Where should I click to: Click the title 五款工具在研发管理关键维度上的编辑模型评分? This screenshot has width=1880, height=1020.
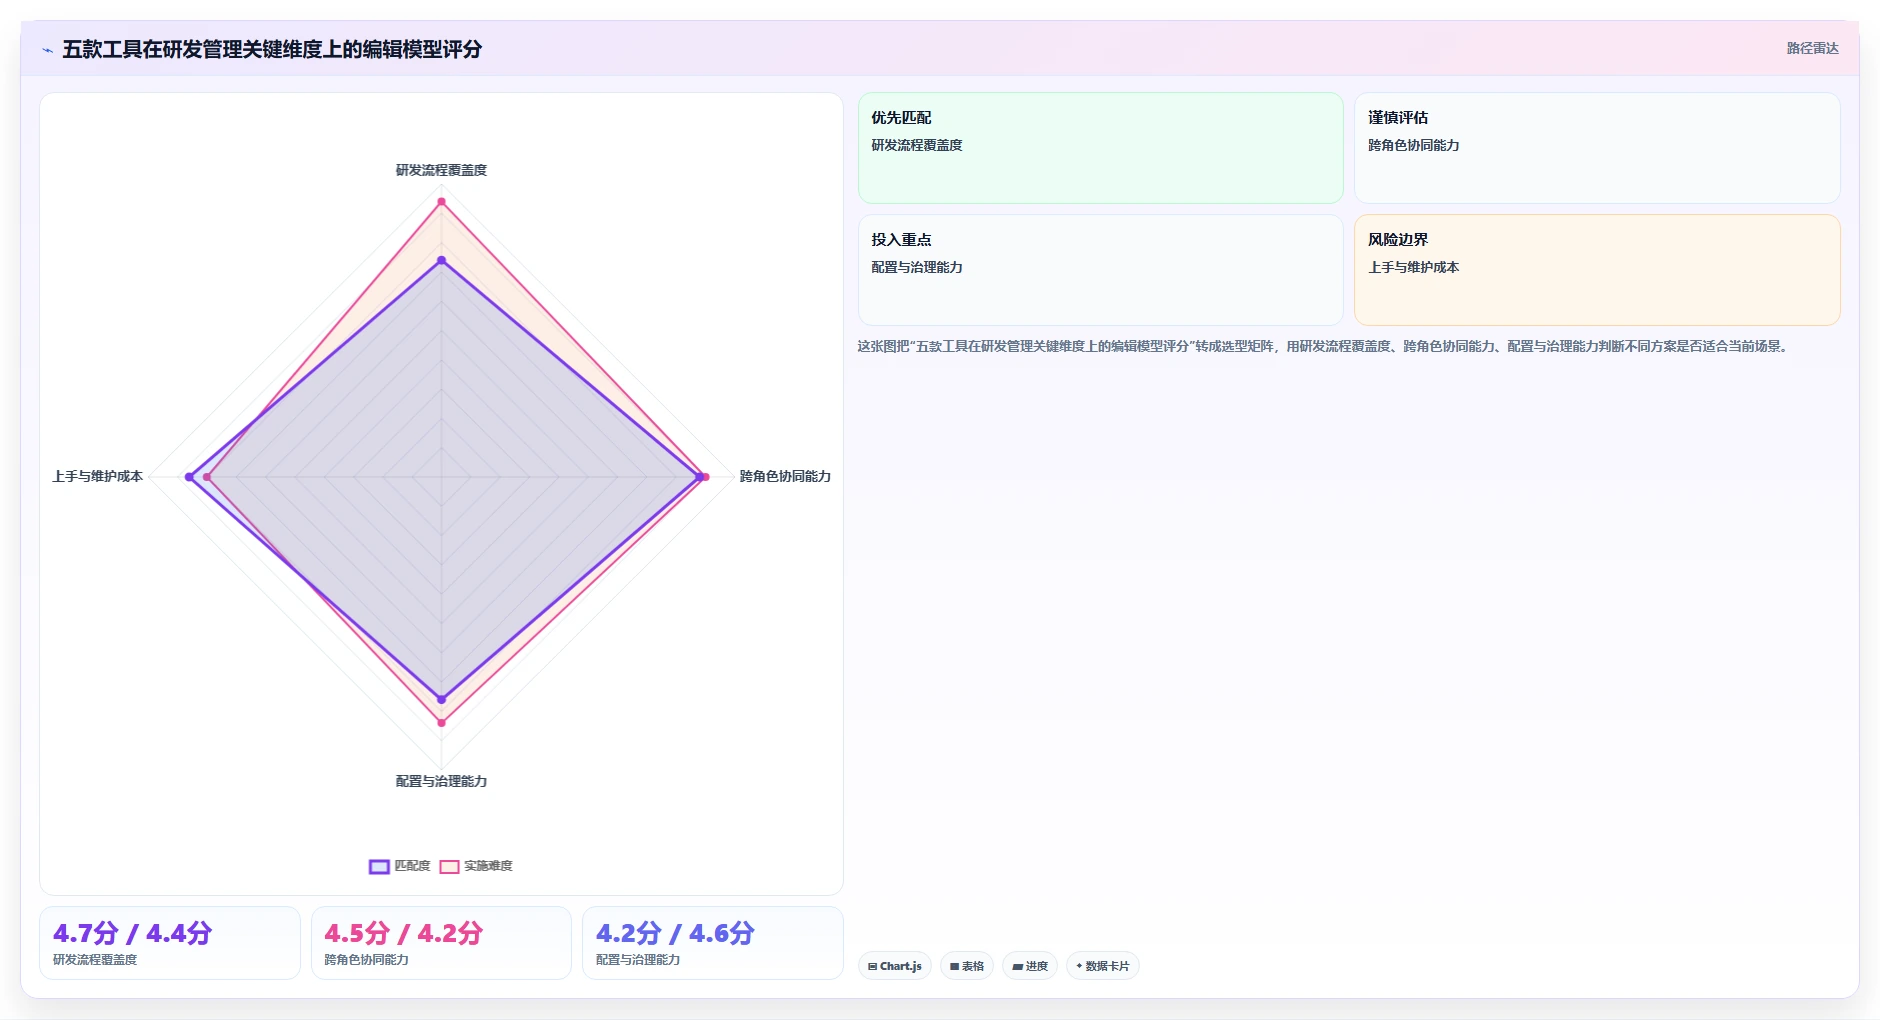(272, 49)
